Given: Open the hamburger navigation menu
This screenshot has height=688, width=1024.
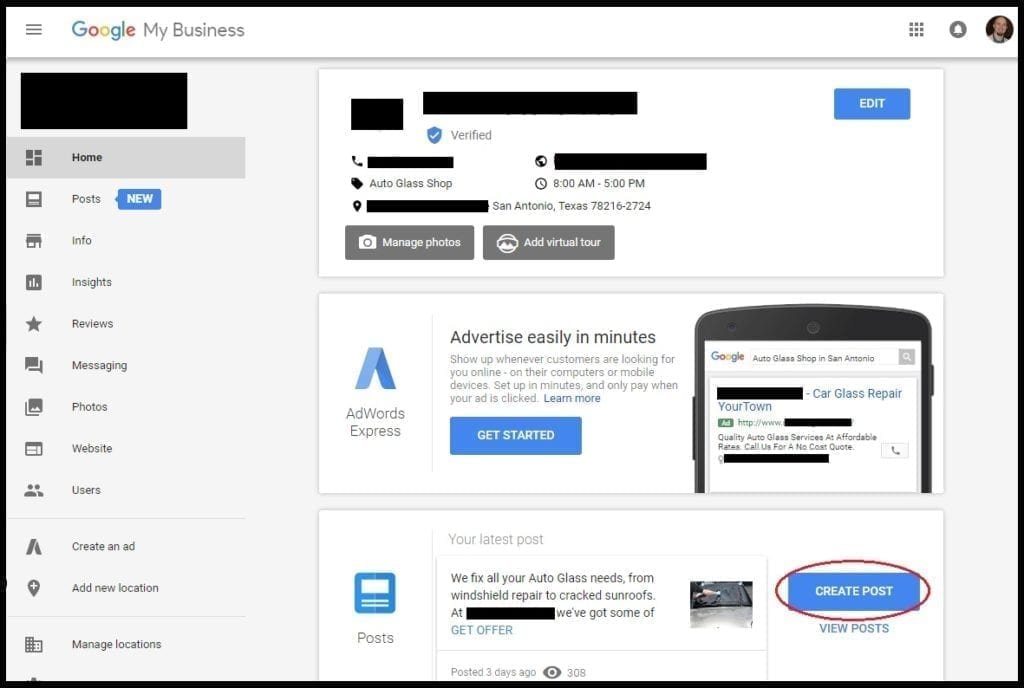Looking at the screenshot, I should (33, 29).
